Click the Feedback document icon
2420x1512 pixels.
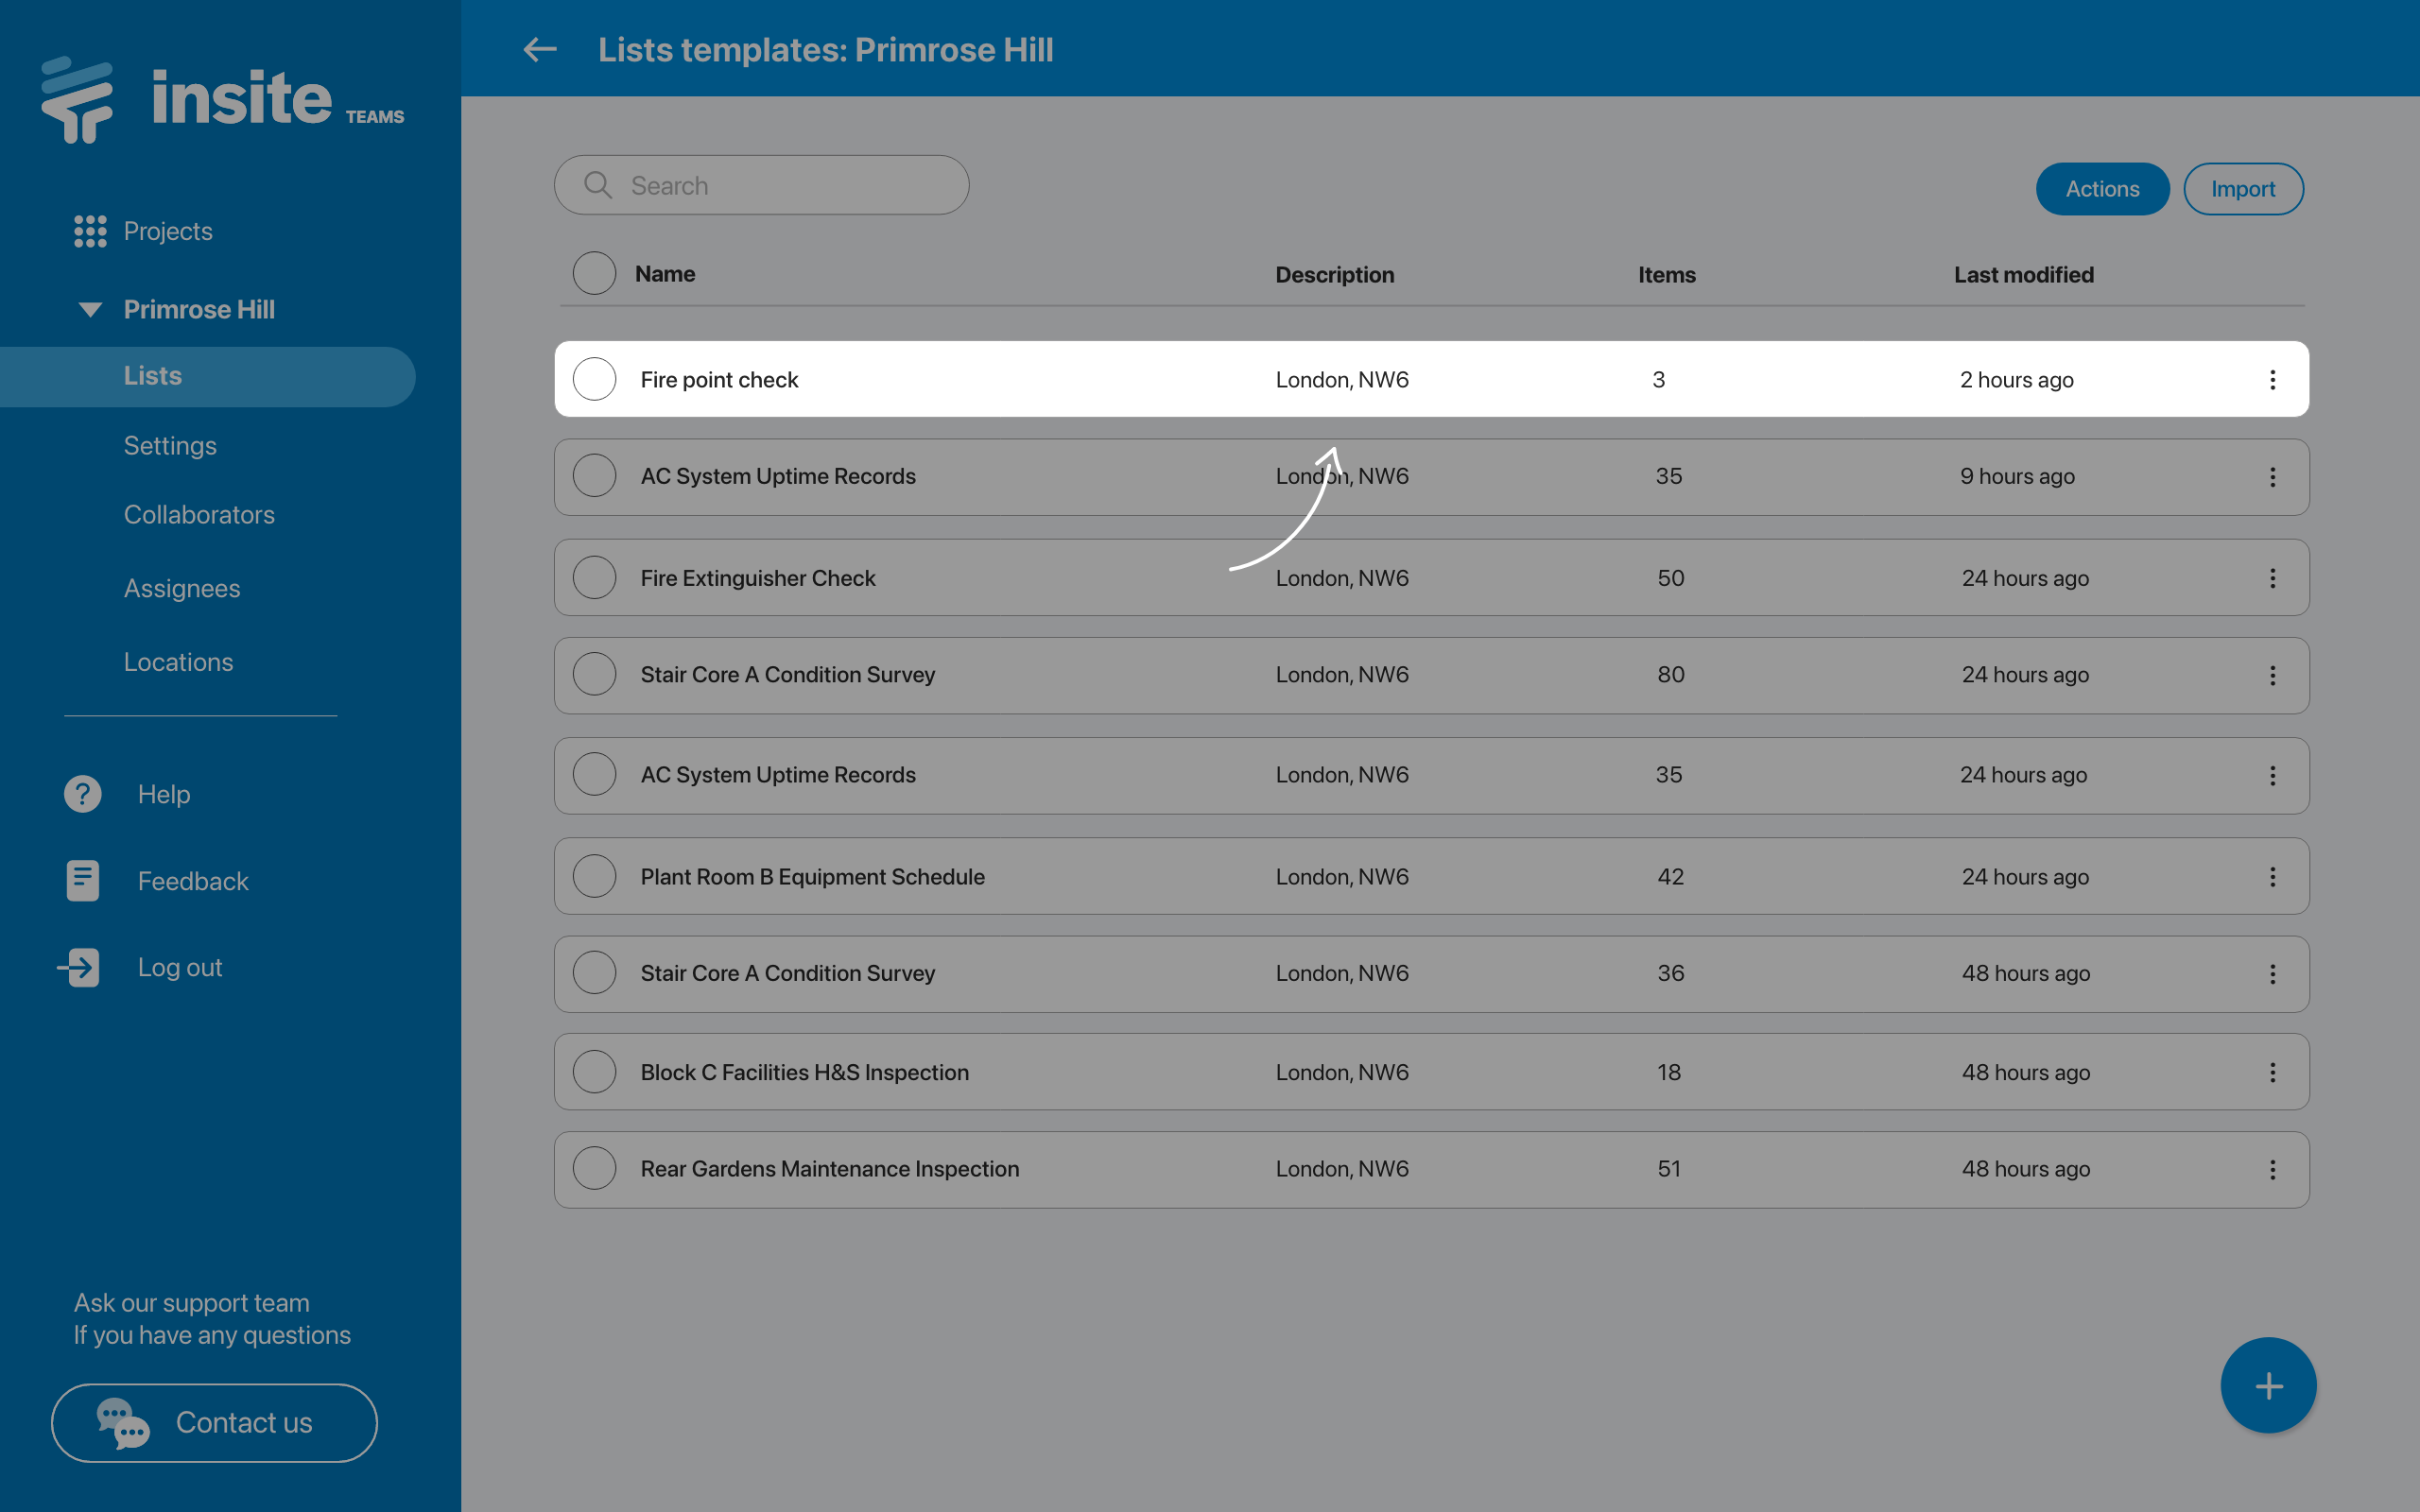[83, 881]
